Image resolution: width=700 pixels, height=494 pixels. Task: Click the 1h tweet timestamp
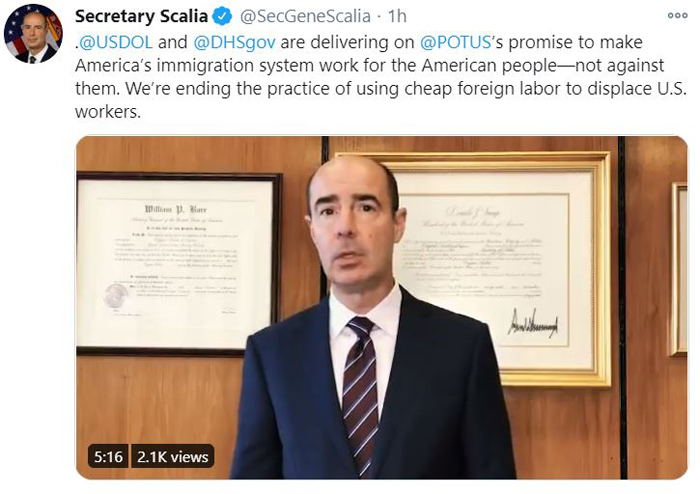(397, 17)
